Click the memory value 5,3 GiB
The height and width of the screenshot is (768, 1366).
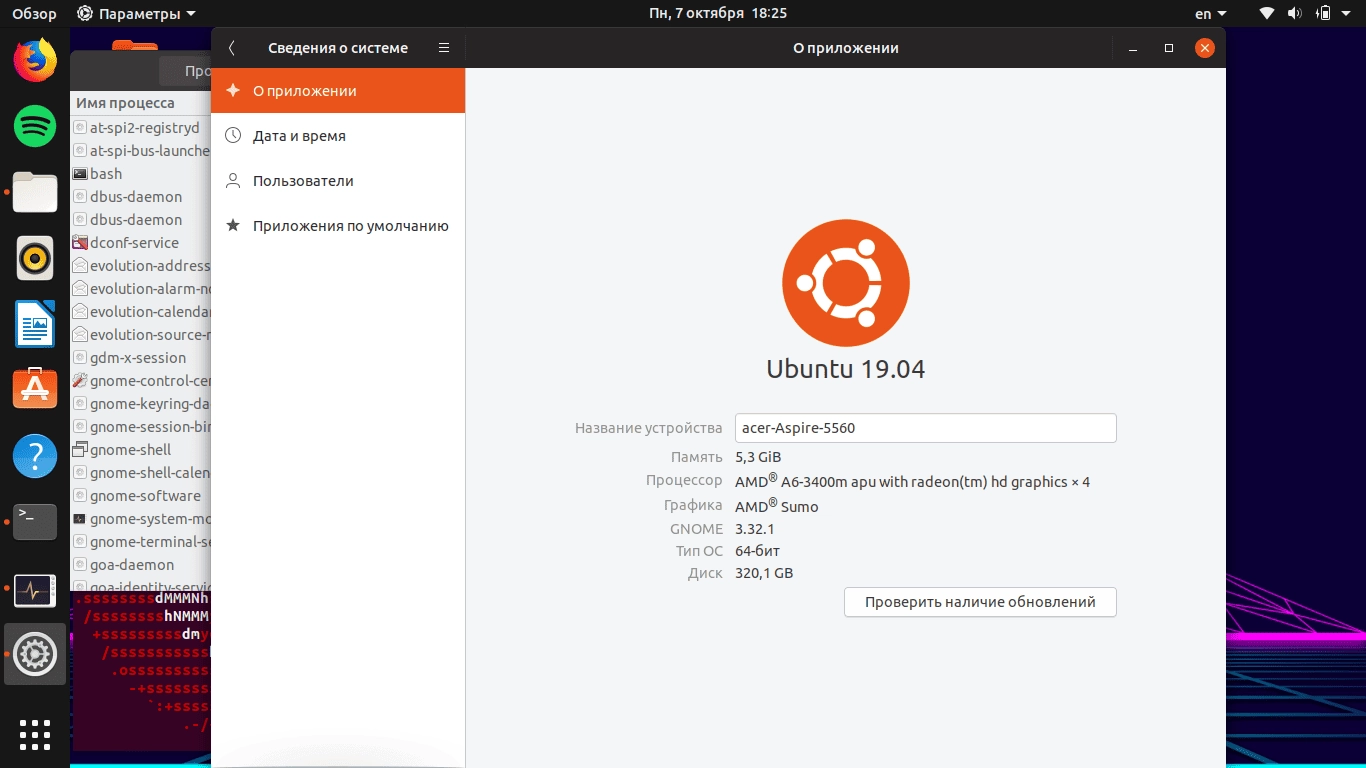tap(758, 457)
